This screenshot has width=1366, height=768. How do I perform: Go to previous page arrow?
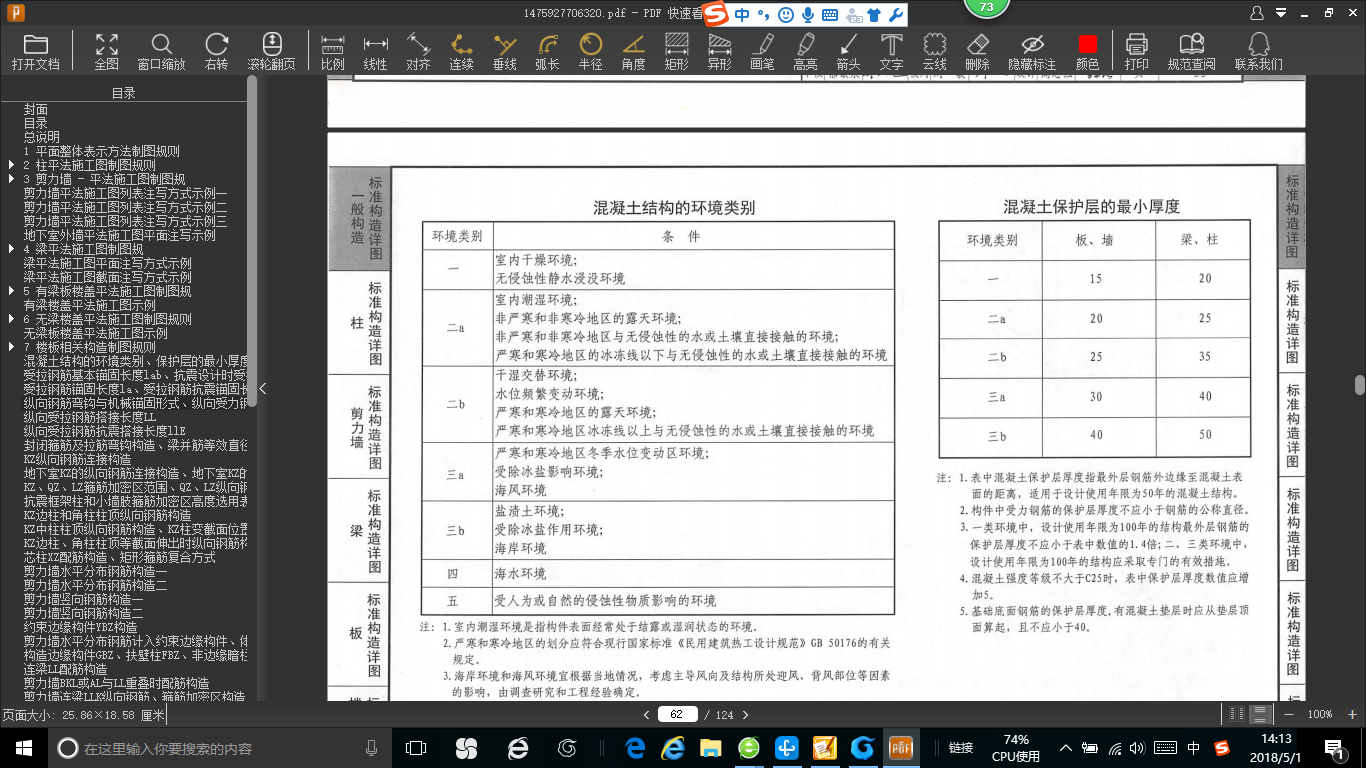coord(647,715)
